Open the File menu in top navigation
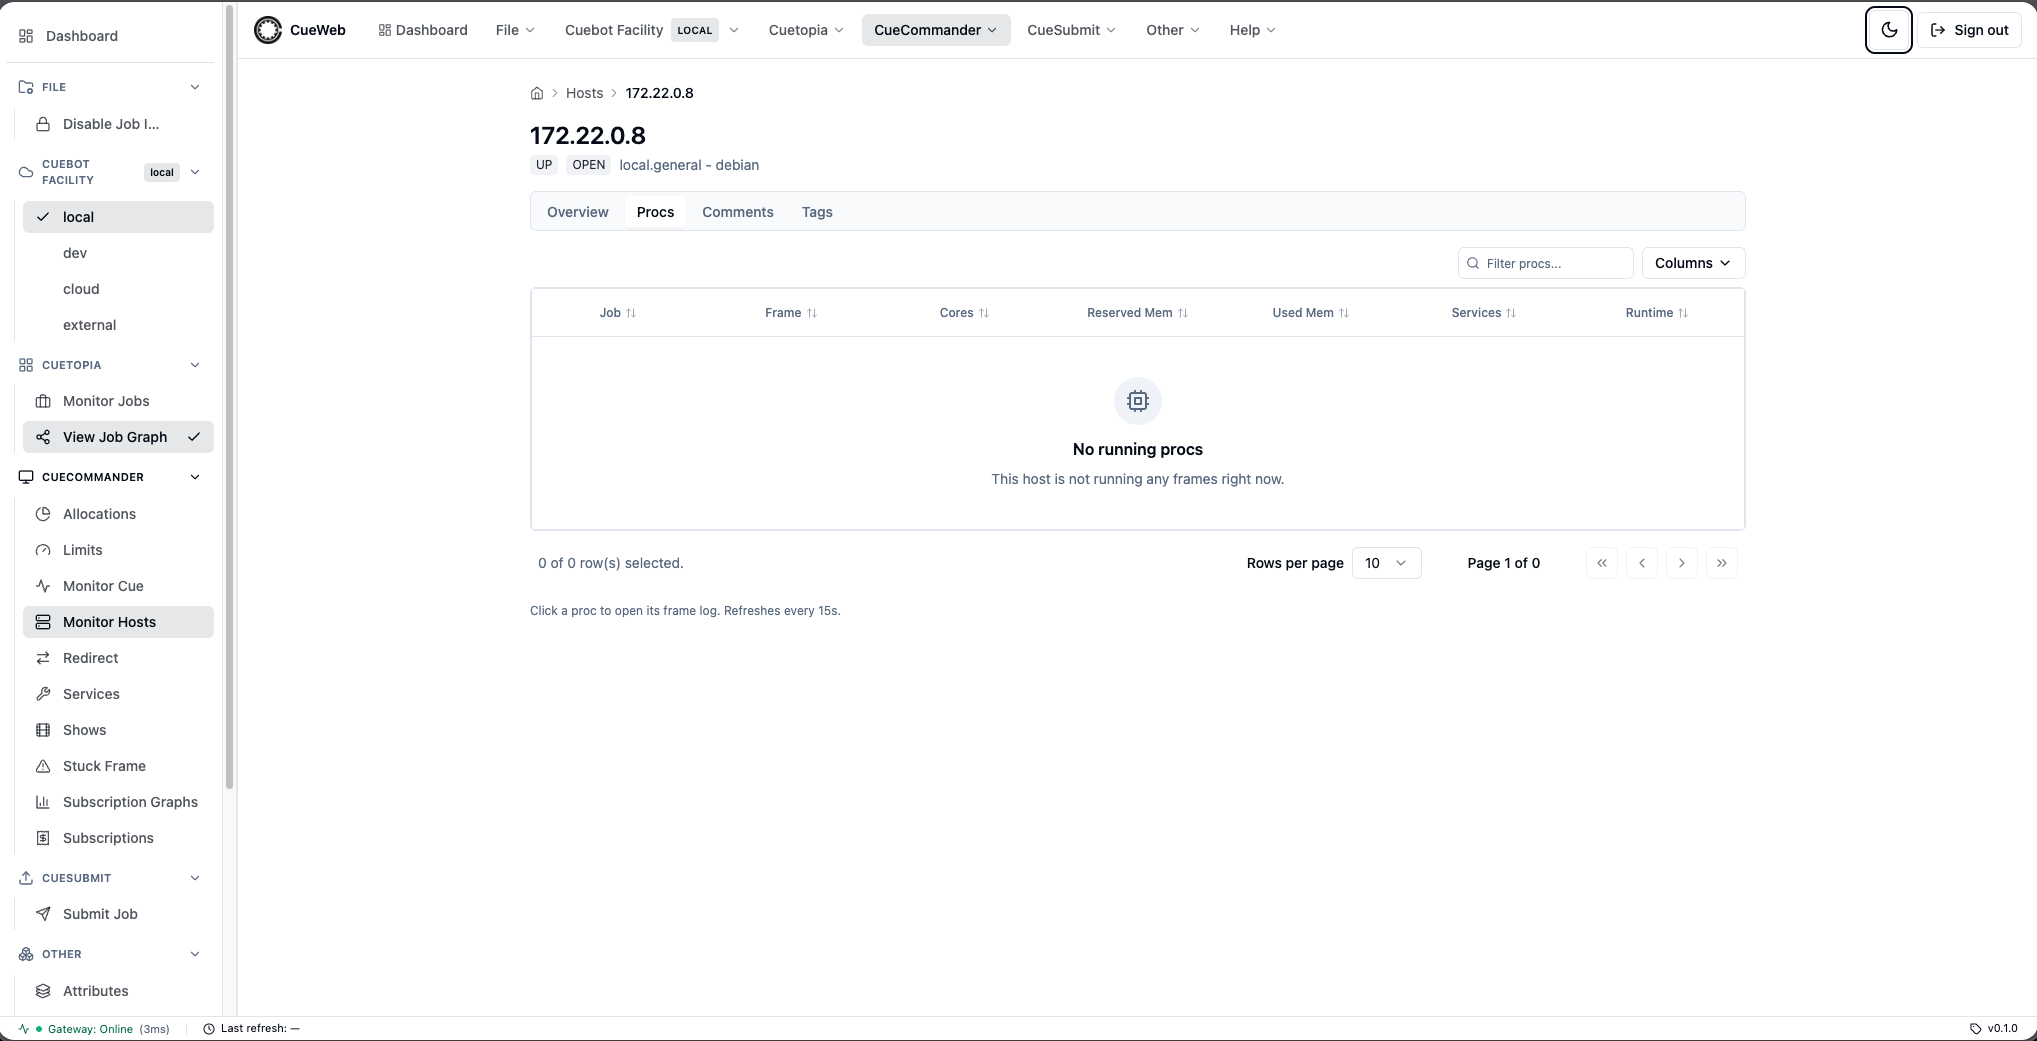The image size is (2037, 1041). click(515, 30)
